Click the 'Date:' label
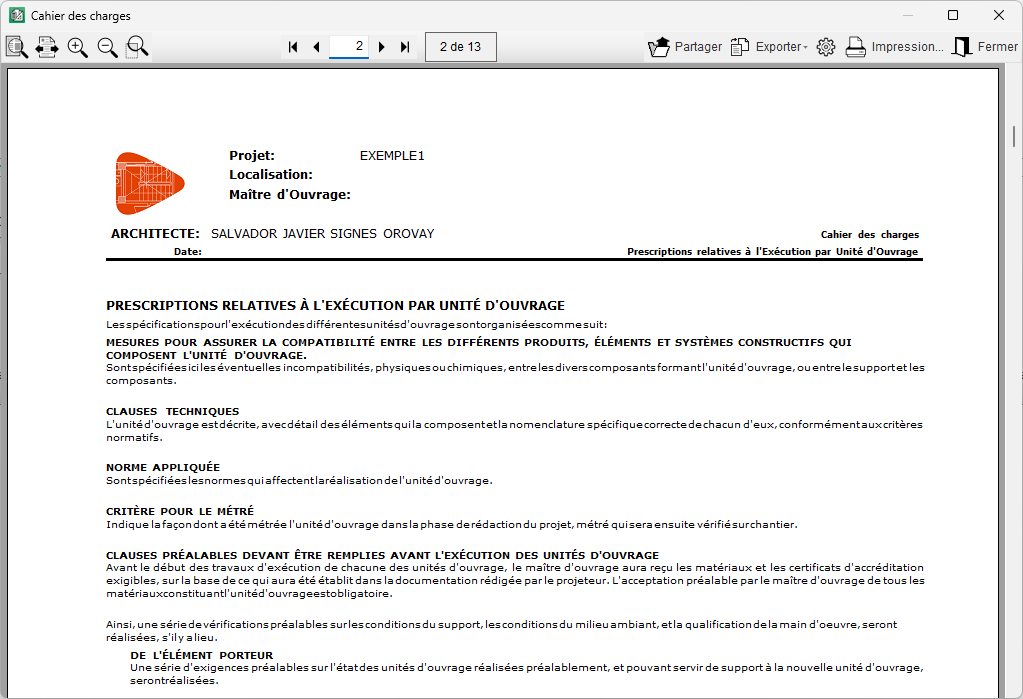1023x699 pixels. (188, 251)
